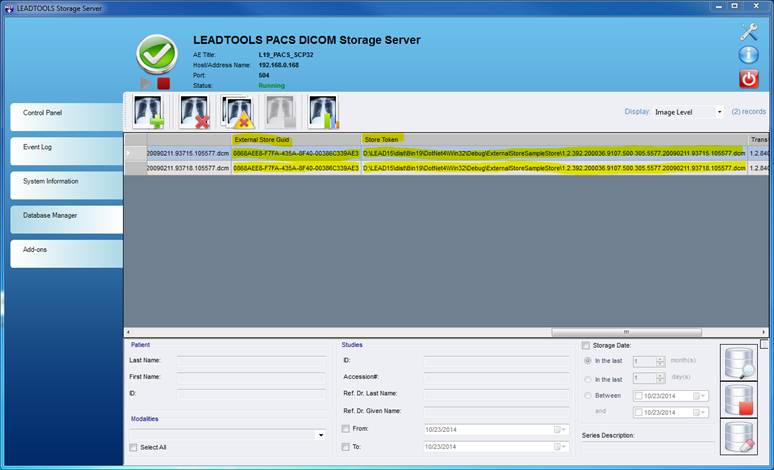Select 'In the last' month(s) radio button

tap(587, 361)
